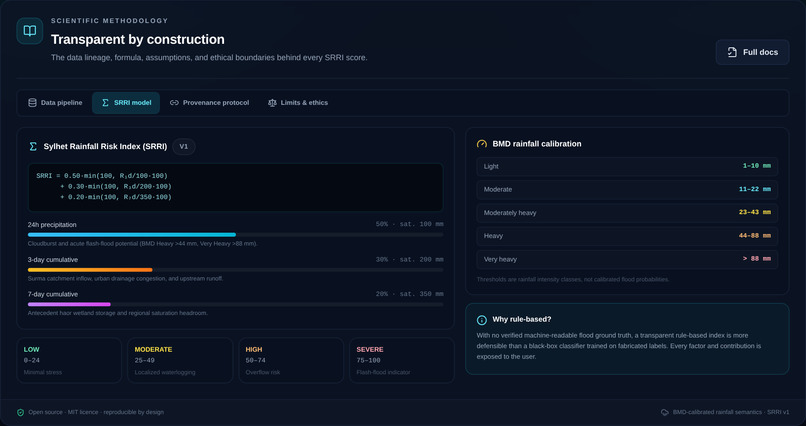806x426 pixels.
Task: Click the gauge icon beside BMD rainfall calibration
Action: click(x=482, y=144)
